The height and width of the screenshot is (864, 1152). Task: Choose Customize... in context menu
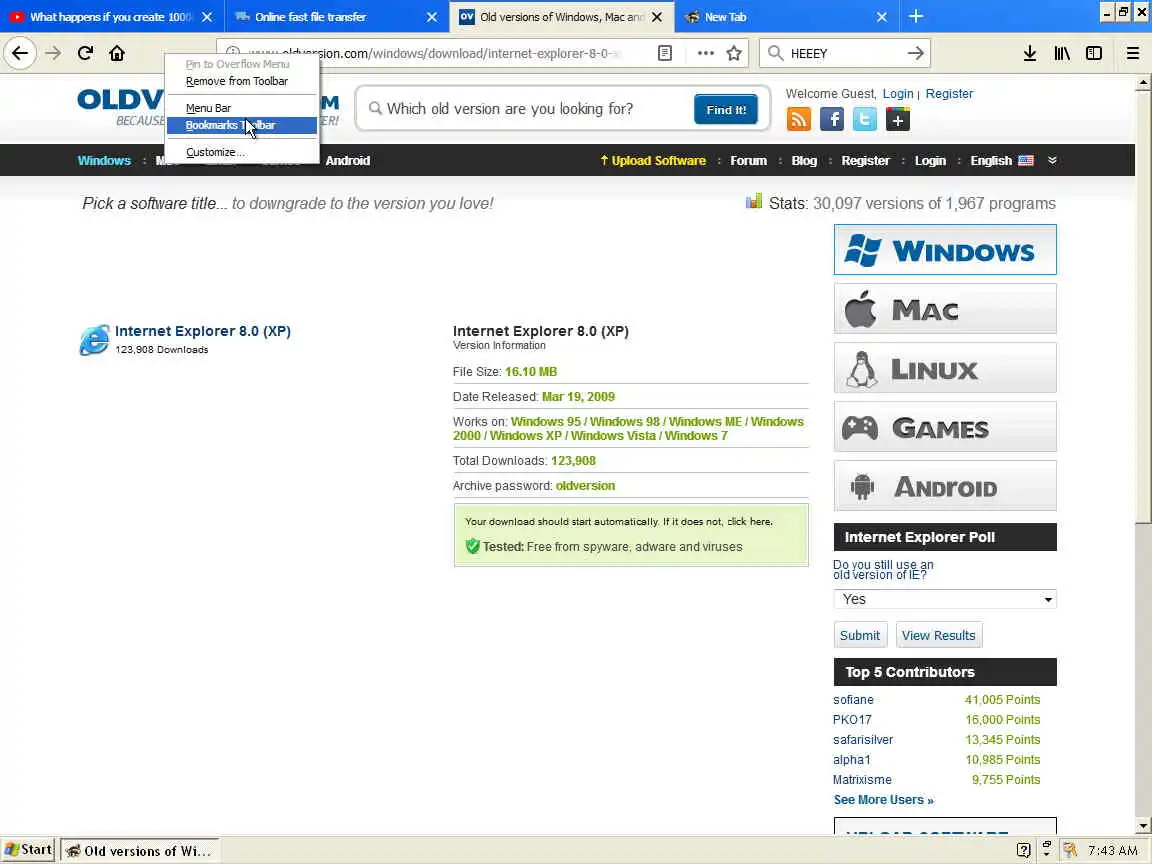pyautogui.click(x=242, y=152)
